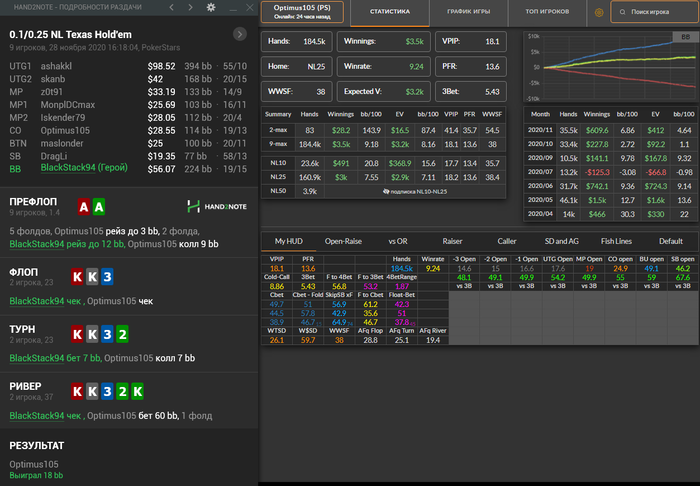Open the Fish Lines tab

pos(616,241)
